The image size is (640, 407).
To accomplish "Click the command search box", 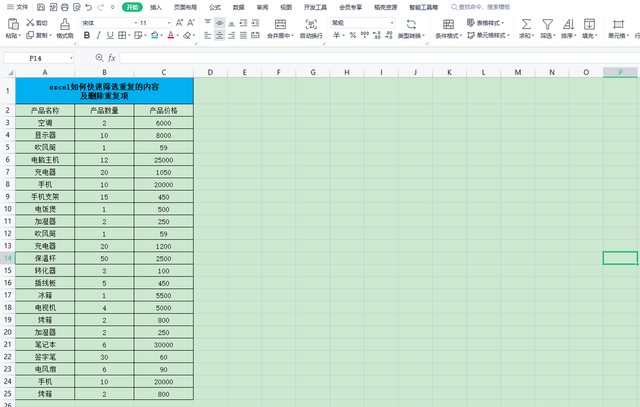I will [x=481, y=7].
